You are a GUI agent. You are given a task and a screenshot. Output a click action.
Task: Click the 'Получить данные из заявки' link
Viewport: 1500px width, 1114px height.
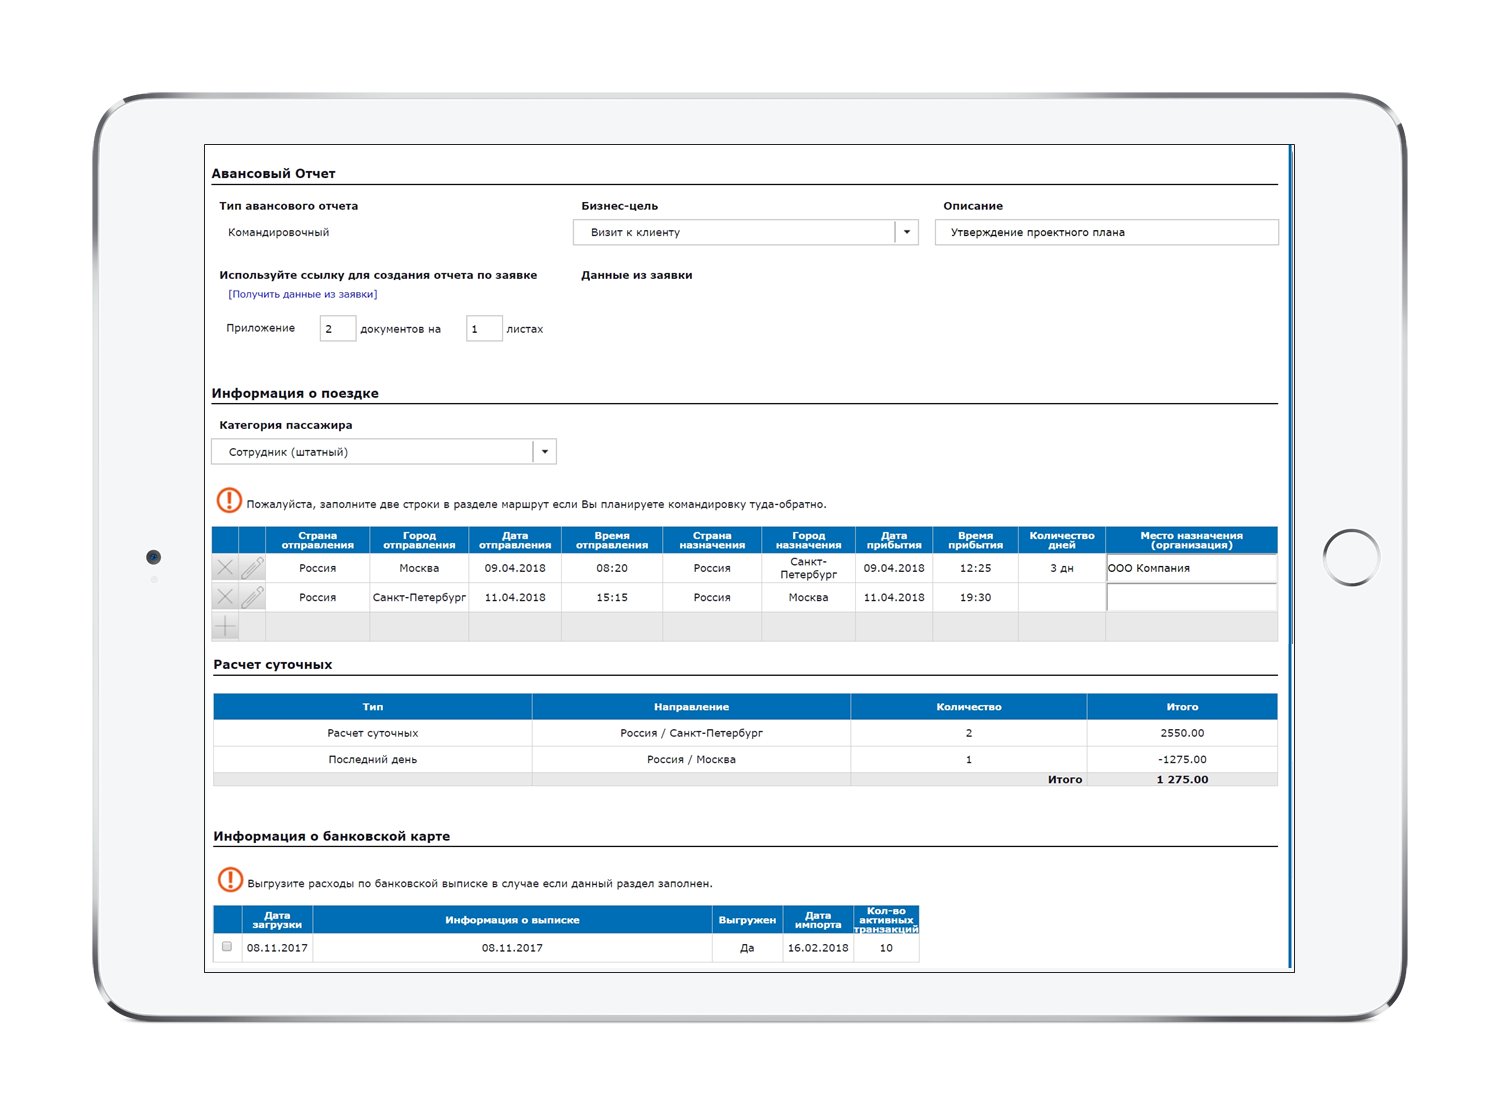tap(302, 294)
